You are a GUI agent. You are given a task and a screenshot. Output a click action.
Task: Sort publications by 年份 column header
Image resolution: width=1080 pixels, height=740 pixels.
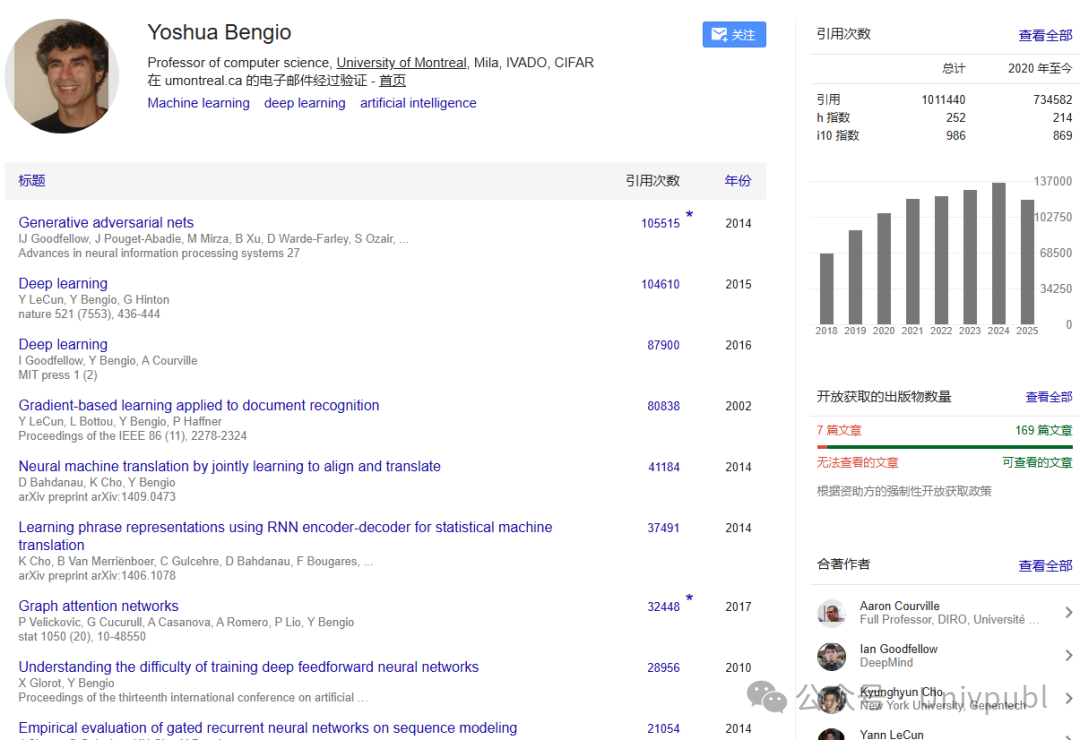(737, 181)
